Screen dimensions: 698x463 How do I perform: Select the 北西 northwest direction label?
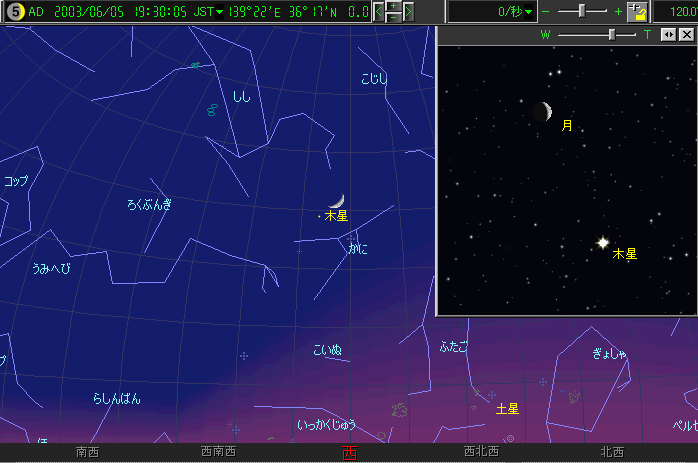pyautogui.click(x=611, y=453)
